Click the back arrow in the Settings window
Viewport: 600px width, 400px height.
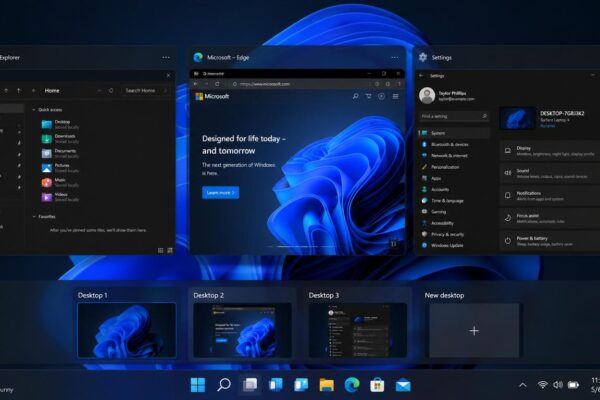[421, 76]
